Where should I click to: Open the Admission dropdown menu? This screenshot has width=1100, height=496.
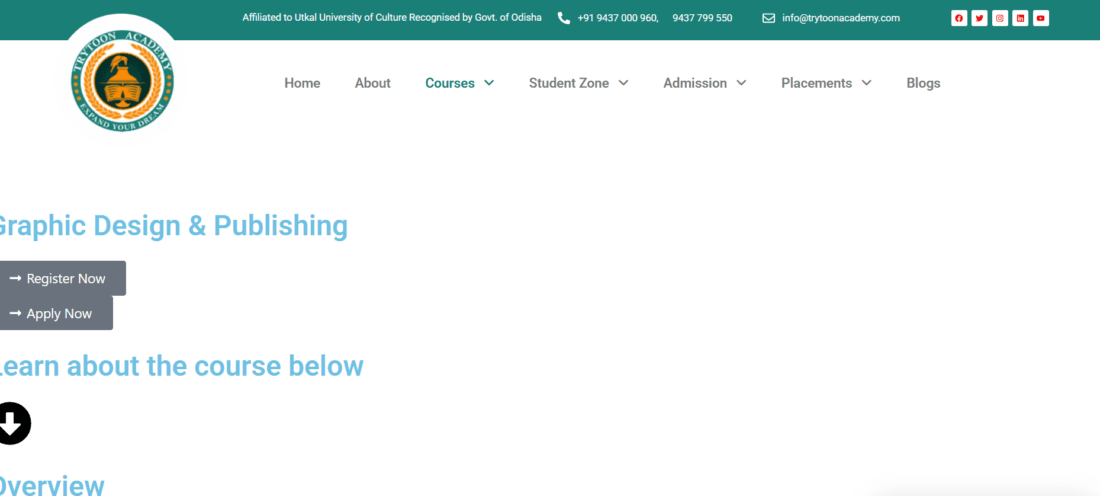704,83
